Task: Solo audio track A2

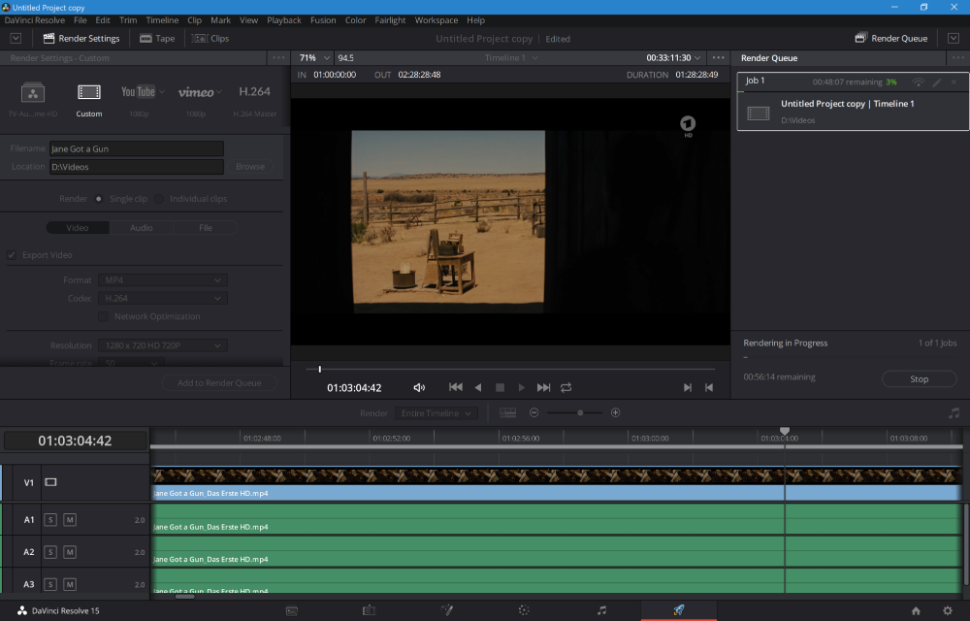Action: point(51,552)
